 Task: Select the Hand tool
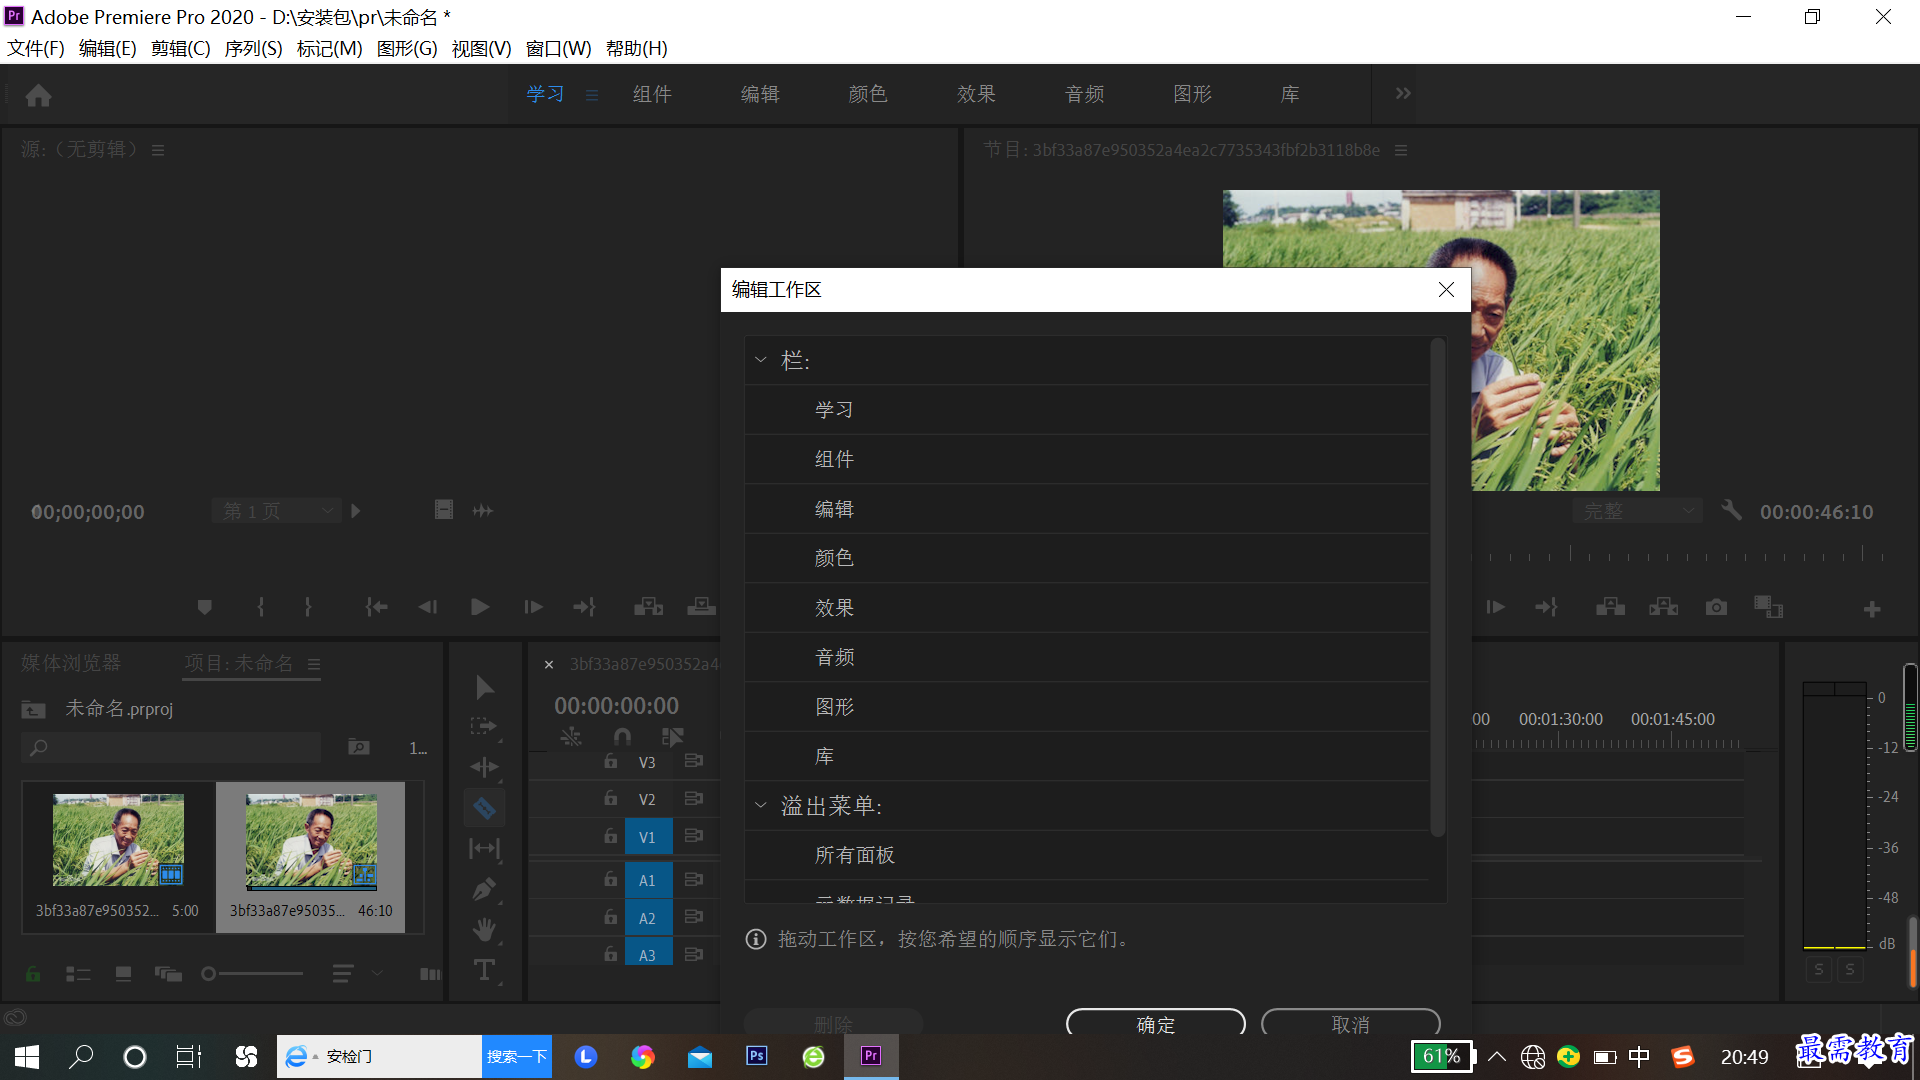click(x=485, y=930)
